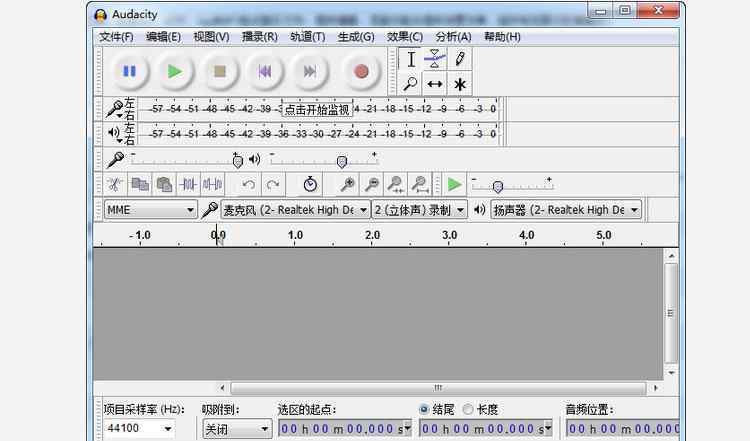Open the 生成(G) menu
This screenshot has height=441, width=750.
pos(356,37)
